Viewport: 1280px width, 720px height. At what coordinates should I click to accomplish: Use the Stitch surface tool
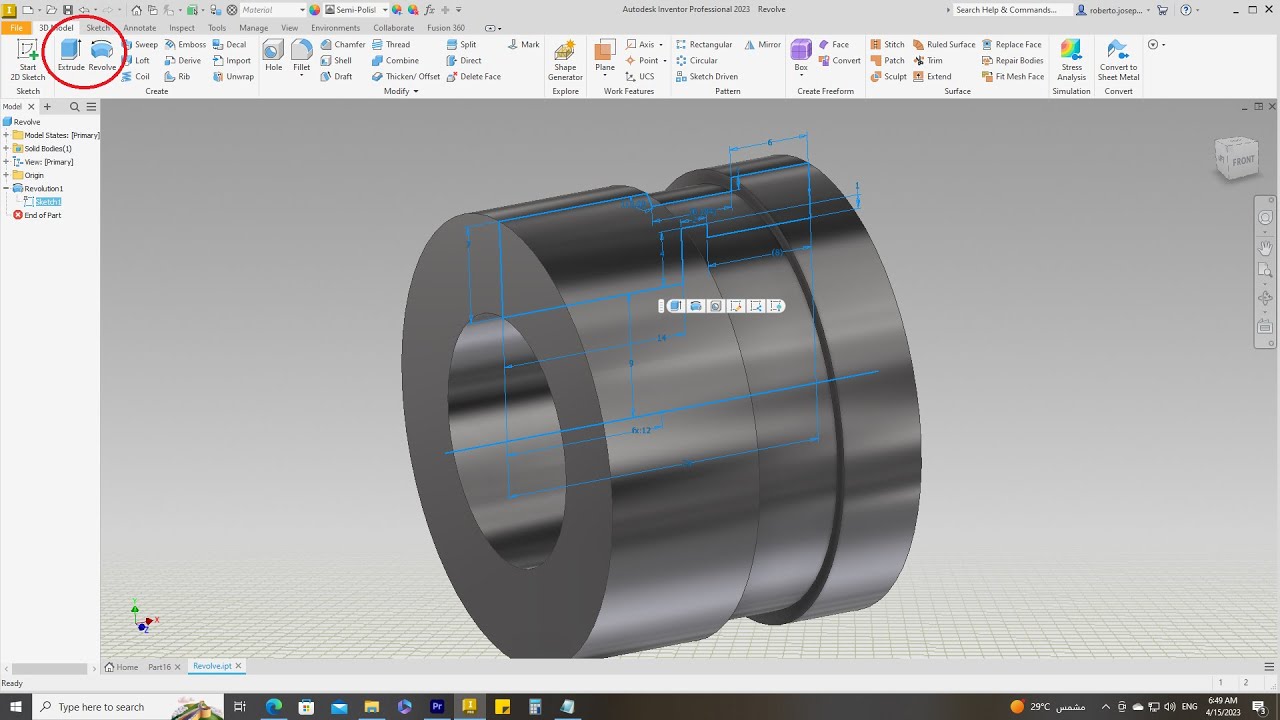(x=887, y=45)
